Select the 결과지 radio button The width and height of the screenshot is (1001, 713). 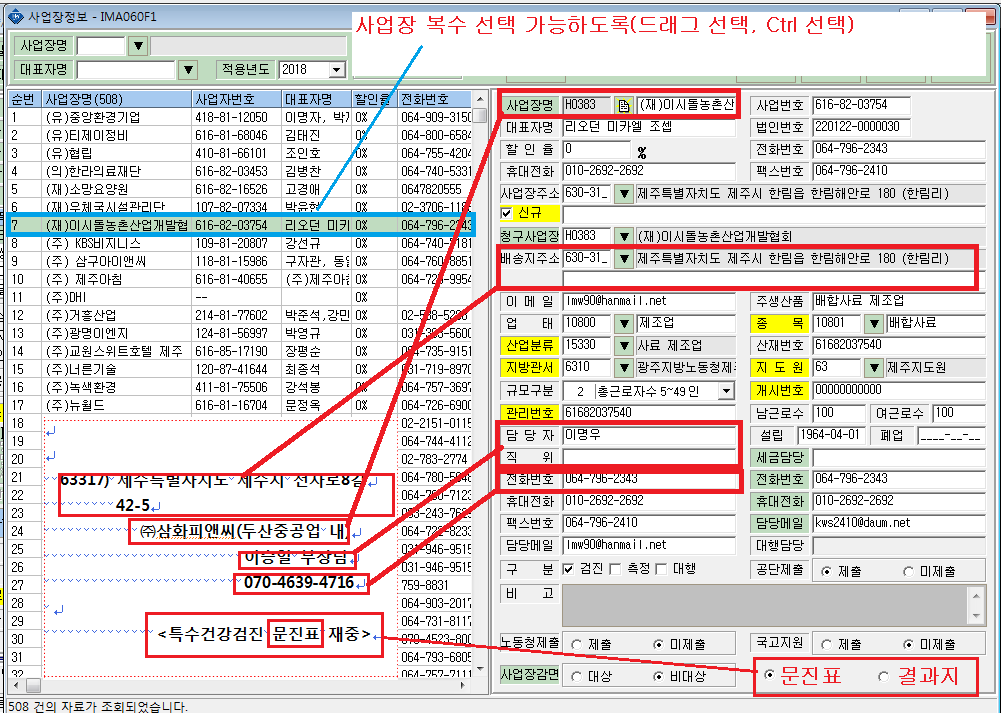[884, 676]
